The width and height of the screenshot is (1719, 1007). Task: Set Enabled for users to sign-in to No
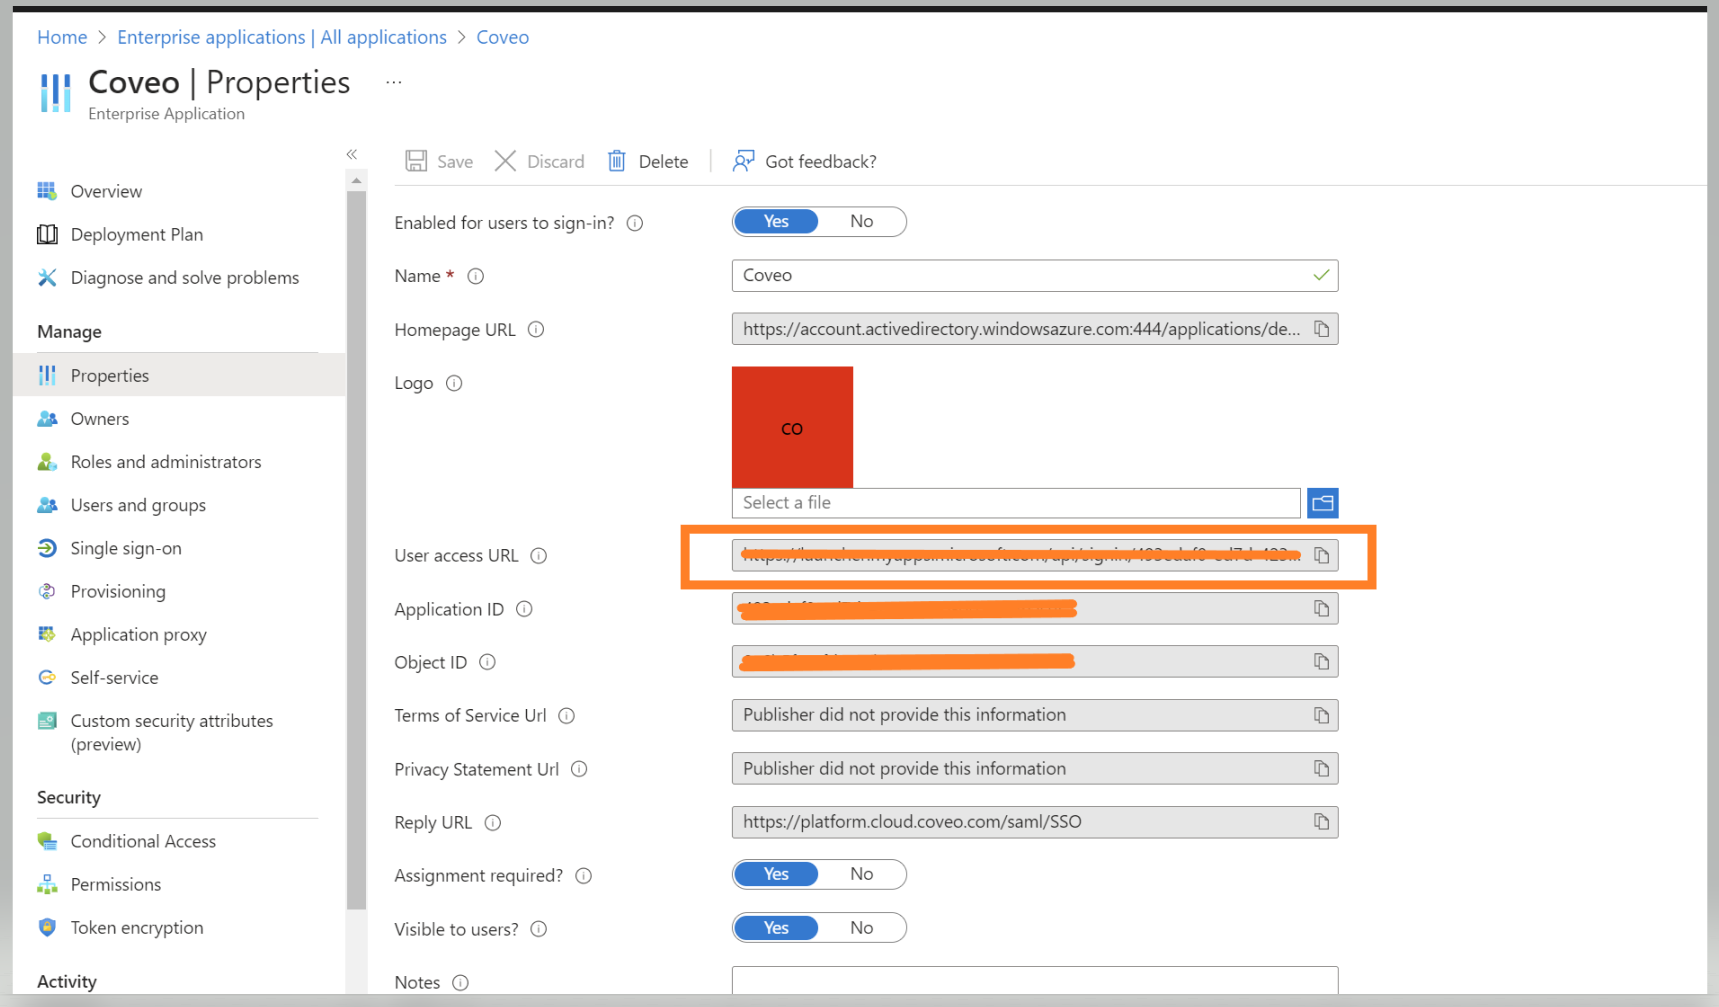click(x=861, y=221)
